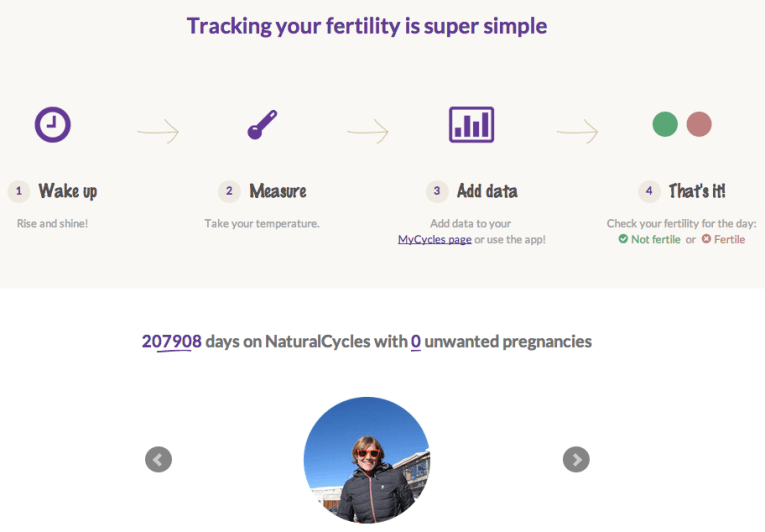This screenshot has height=532, width=765.
Task: Click the red Fertile circle
Action: [x=699, y=124]
